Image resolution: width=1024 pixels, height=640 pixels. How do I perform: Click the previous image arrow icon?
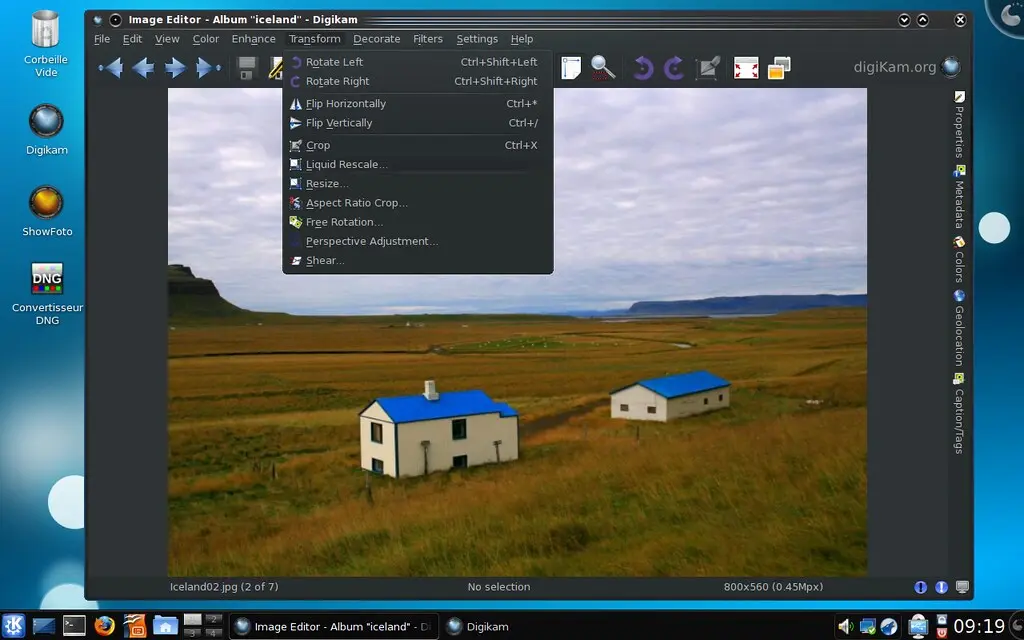point(143,68)
